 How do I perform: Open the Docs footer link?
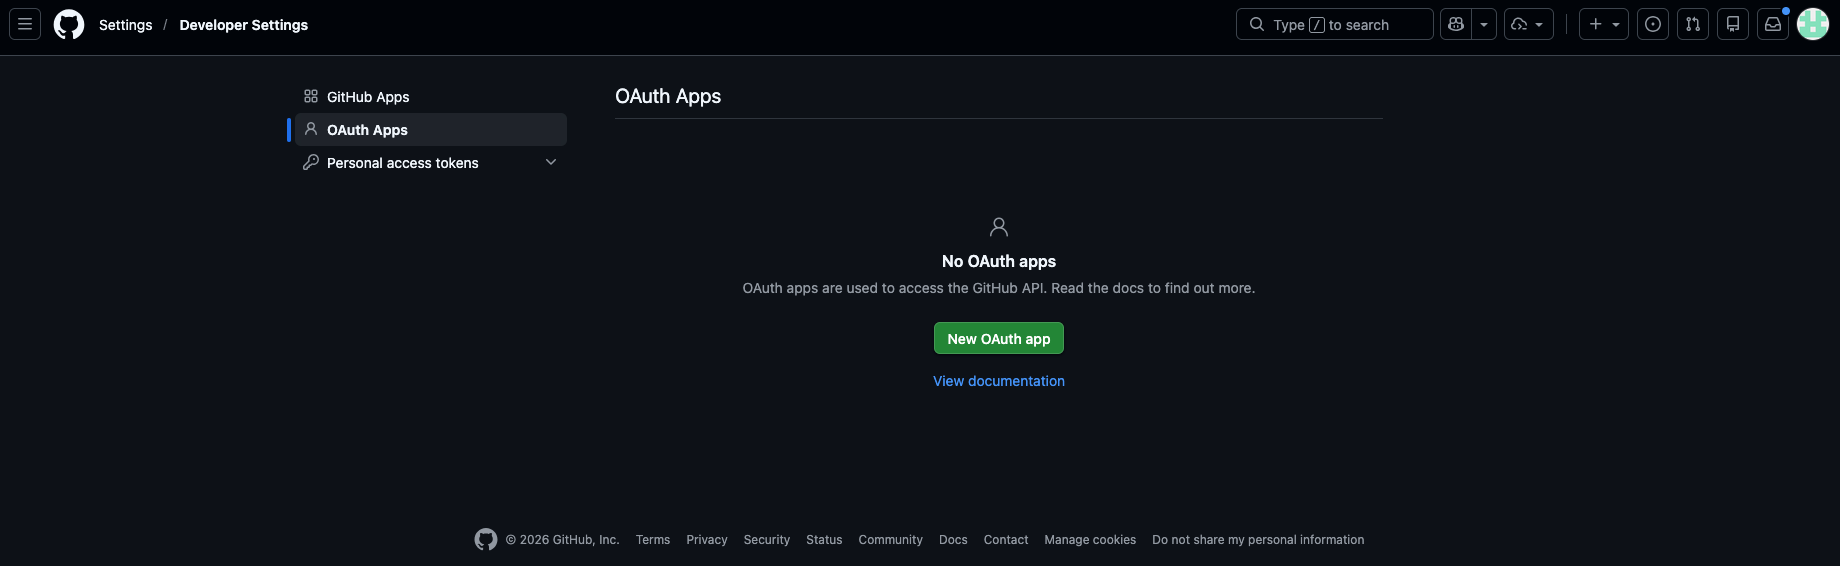coord(953,540)
